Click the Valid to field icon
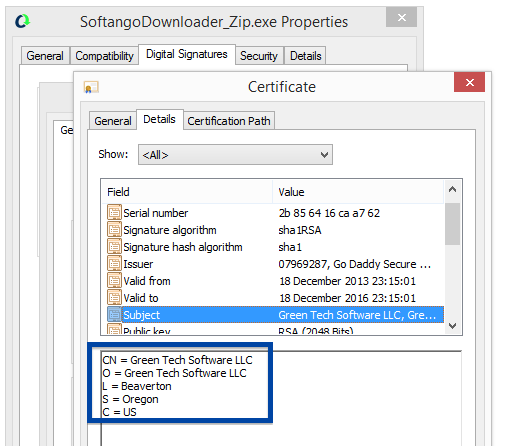This screenshot has height=446, width=506. [x=114, y=298]
